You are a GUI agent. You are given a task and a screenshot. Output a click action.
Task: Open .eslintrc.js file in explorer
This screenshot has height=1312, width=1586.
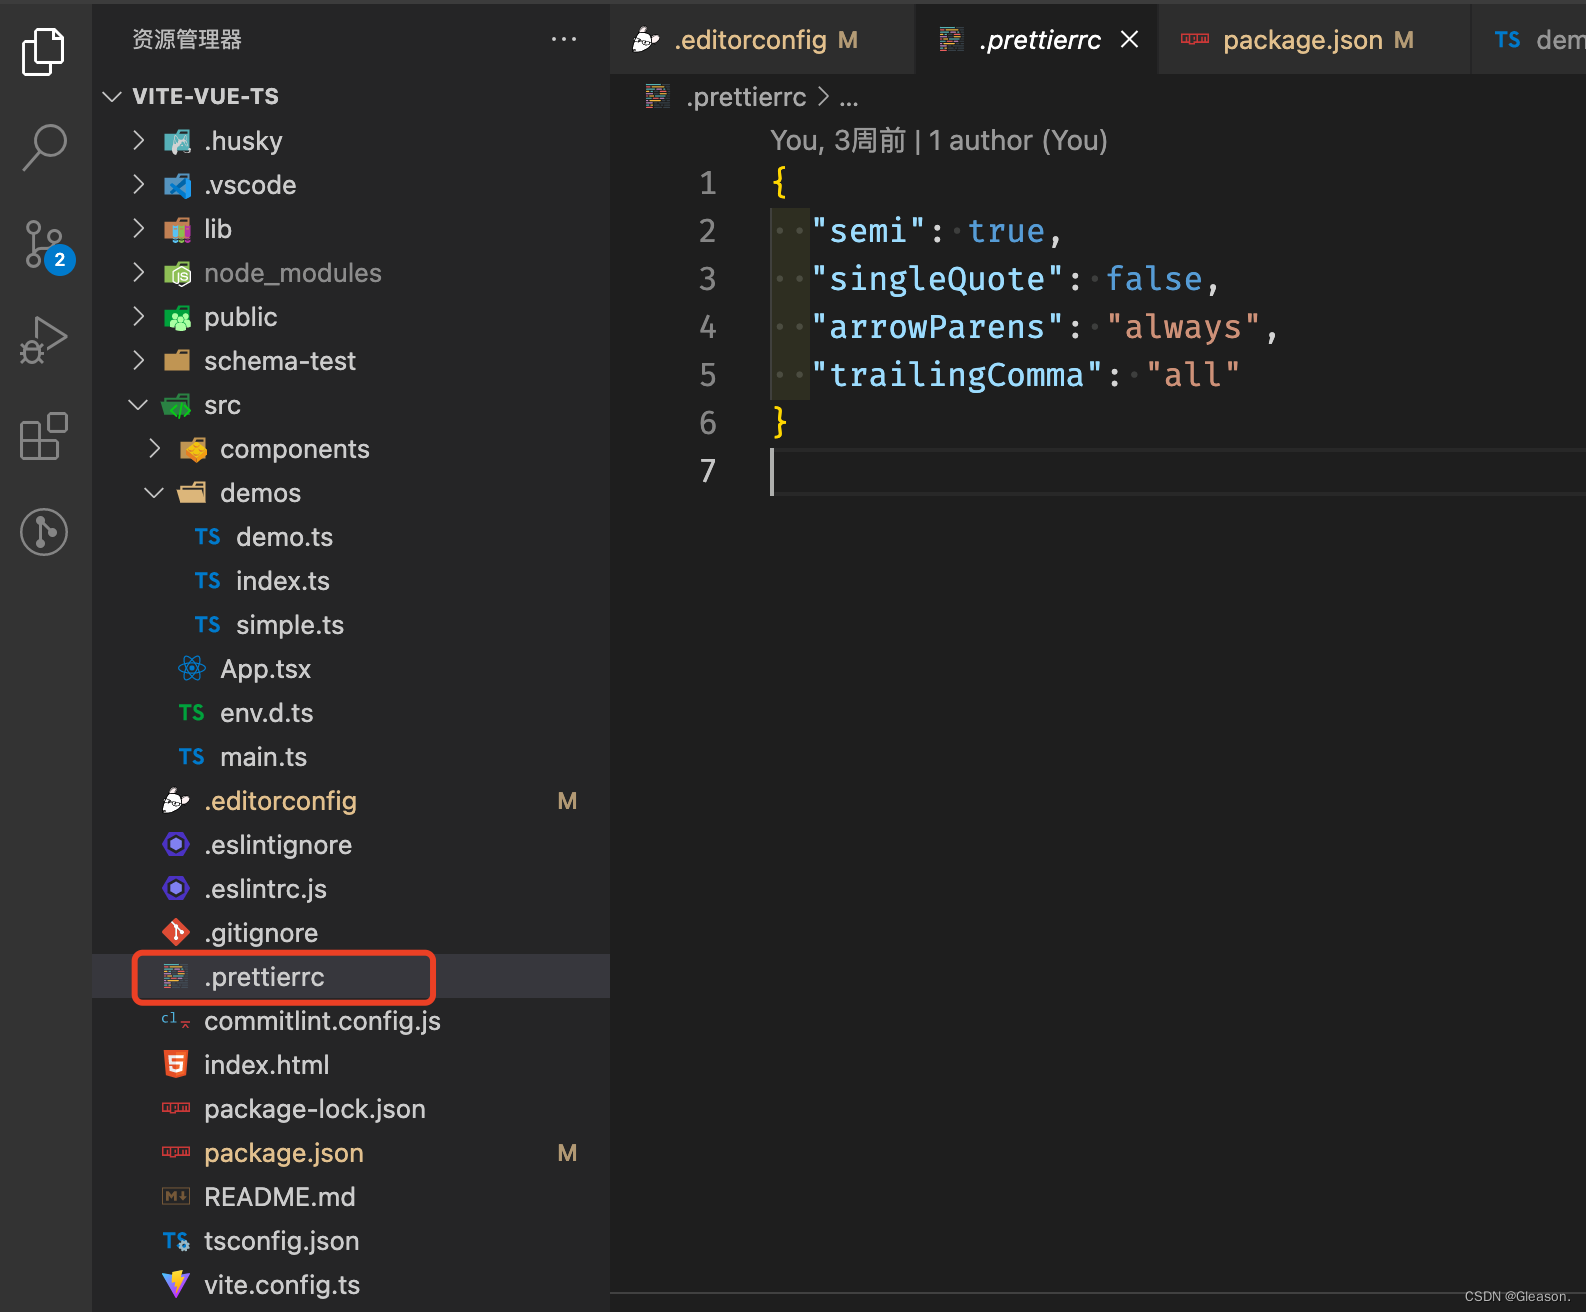[351, 889]
